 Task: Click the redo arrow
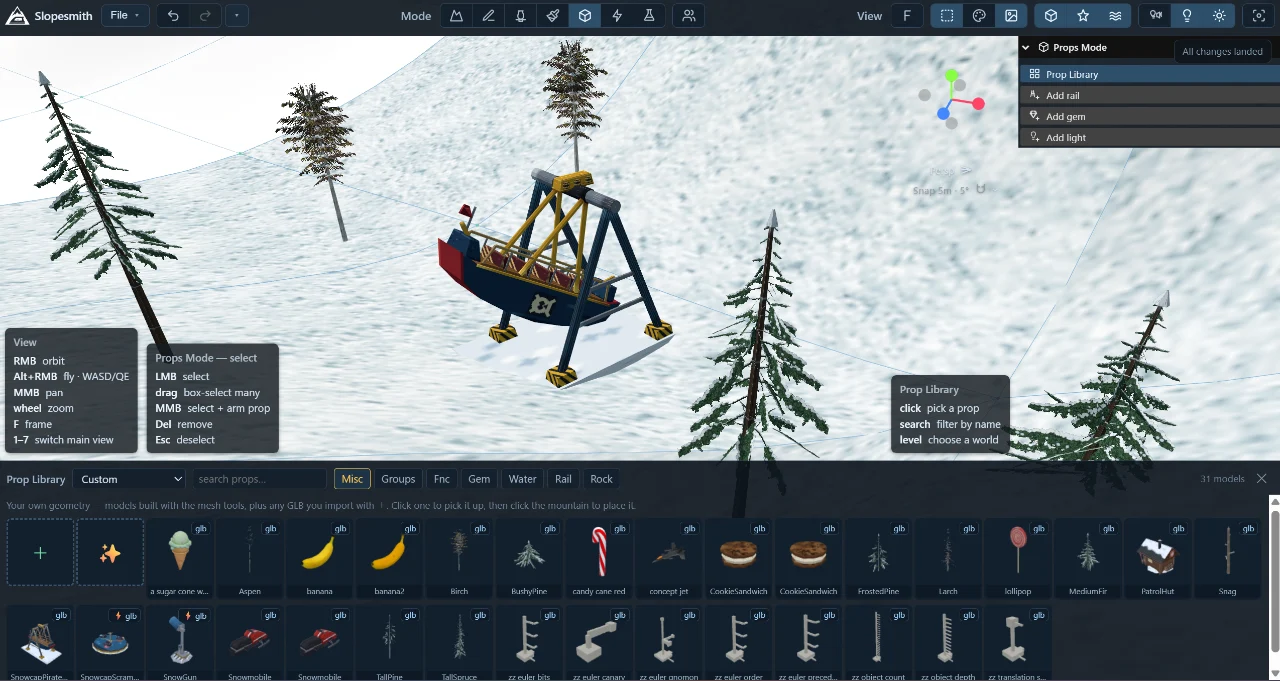pyautogui.click(x=204, y=16)
